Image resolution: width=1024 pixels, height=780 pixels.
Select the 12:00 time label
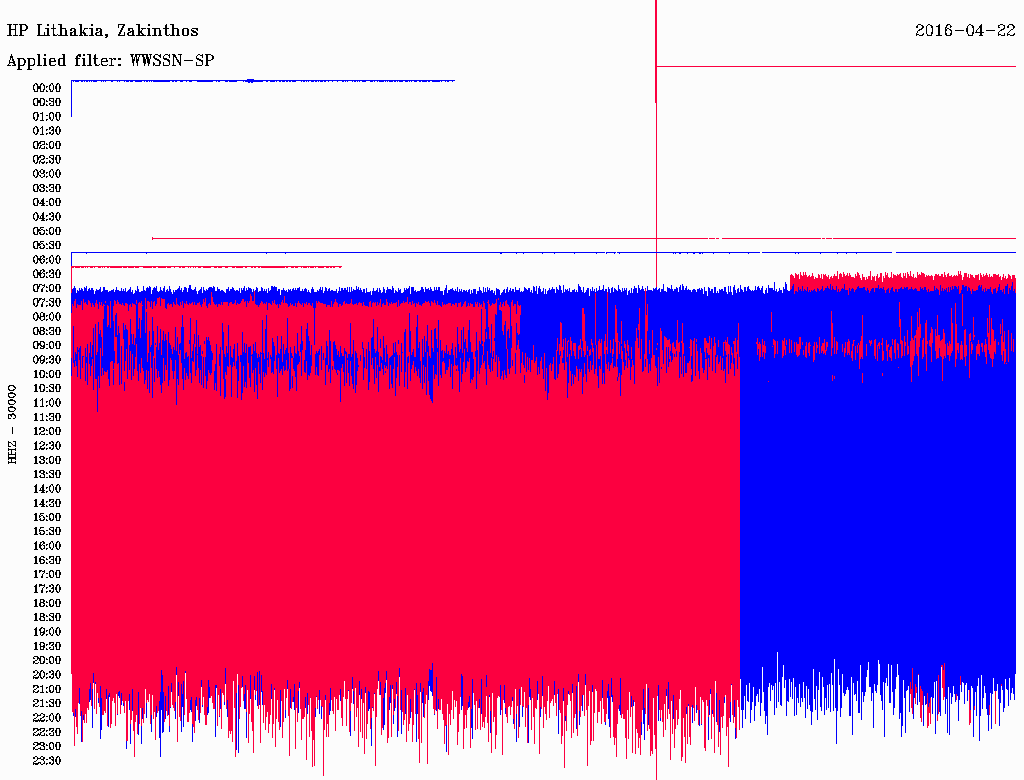point(47,431)
